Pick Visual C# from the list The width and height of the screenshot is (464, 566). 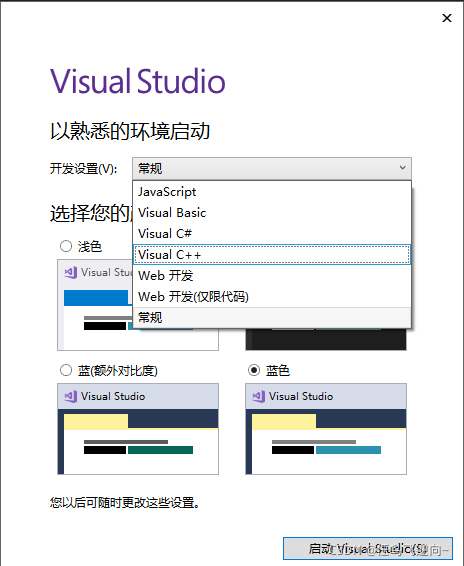click(272, 234)
